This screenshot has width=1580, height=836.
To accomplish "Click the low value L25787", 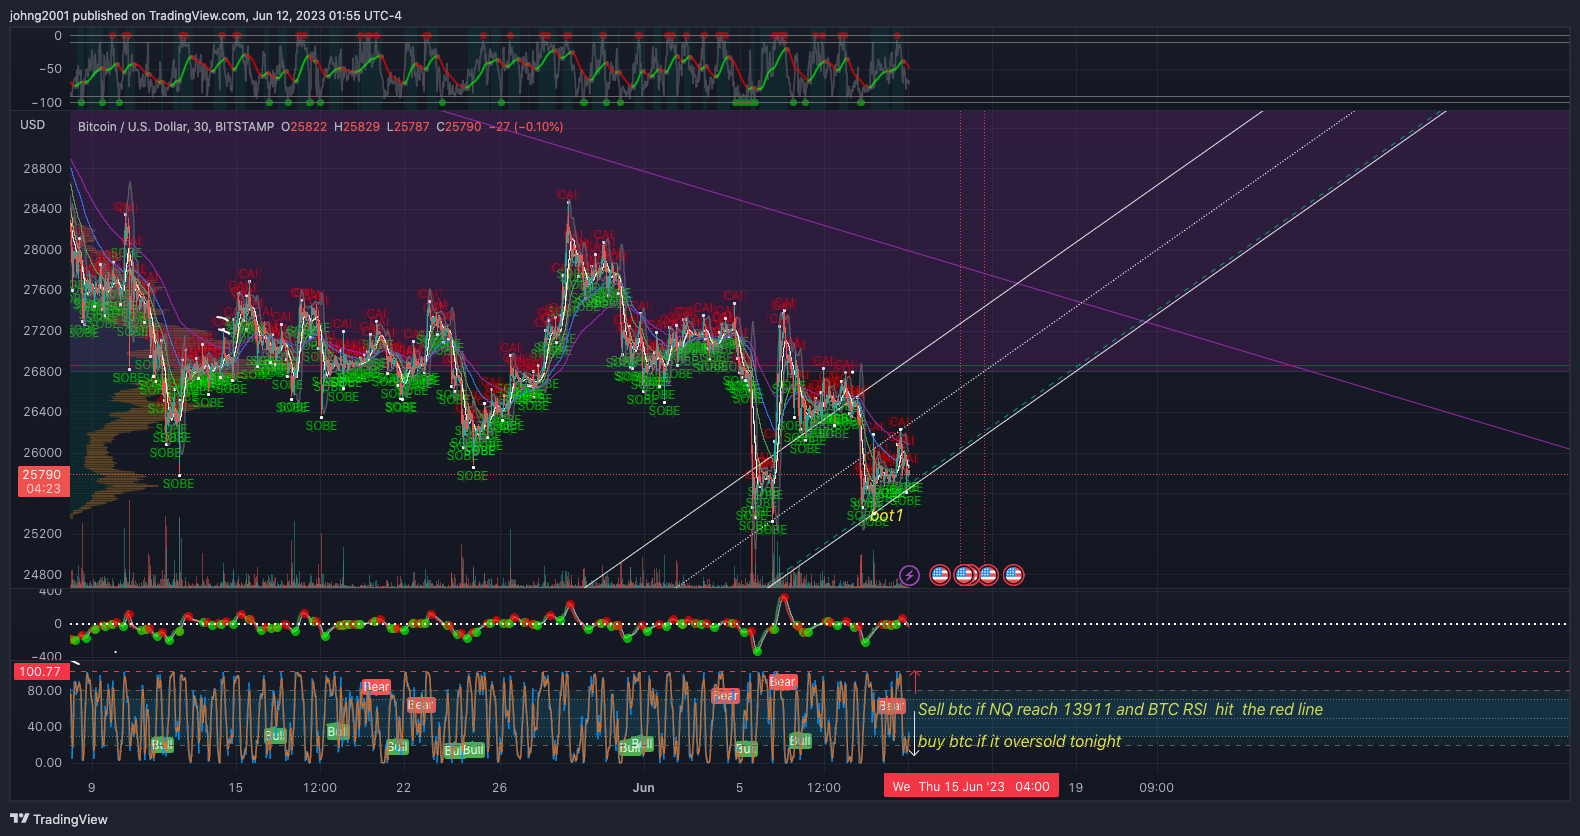I will 408,127.
